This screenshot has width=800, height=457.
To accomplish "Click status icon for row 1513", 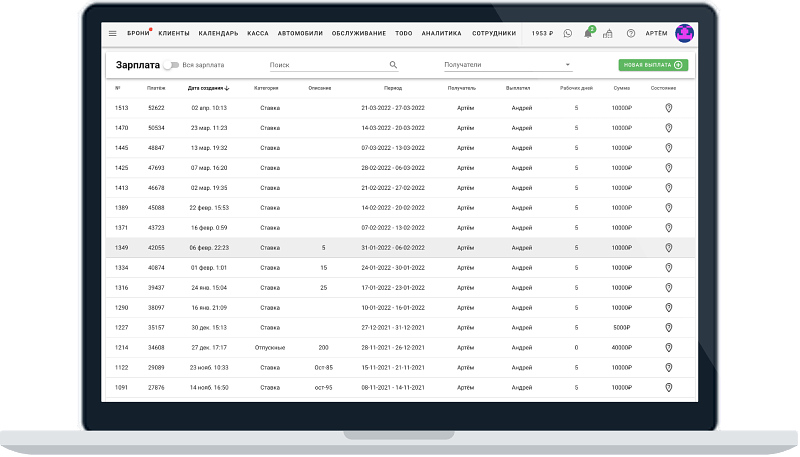I will click(669, 108).
